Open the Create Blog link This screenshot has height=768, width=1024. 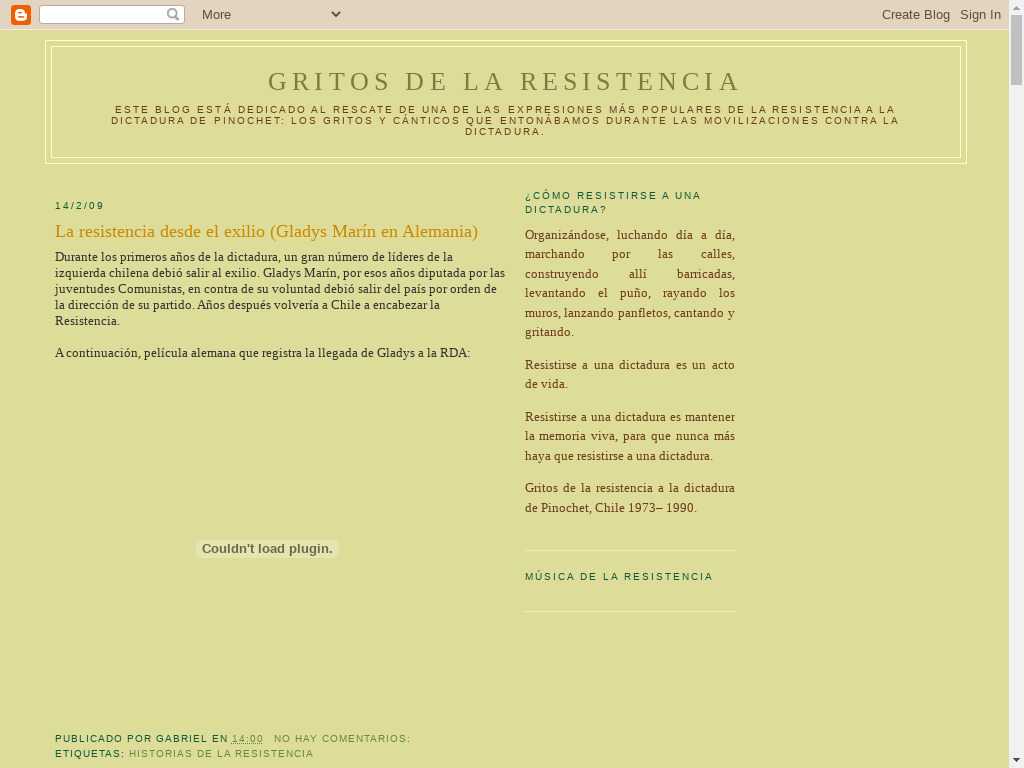(915, 14)
